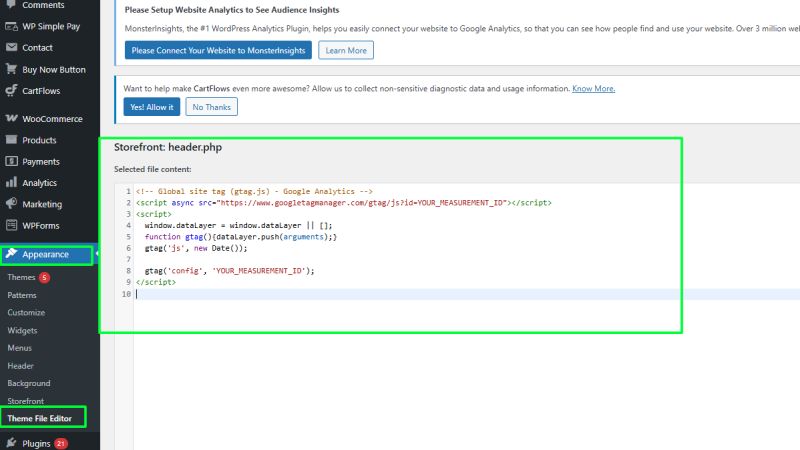Open Menus submenu item

pos(19,347)
